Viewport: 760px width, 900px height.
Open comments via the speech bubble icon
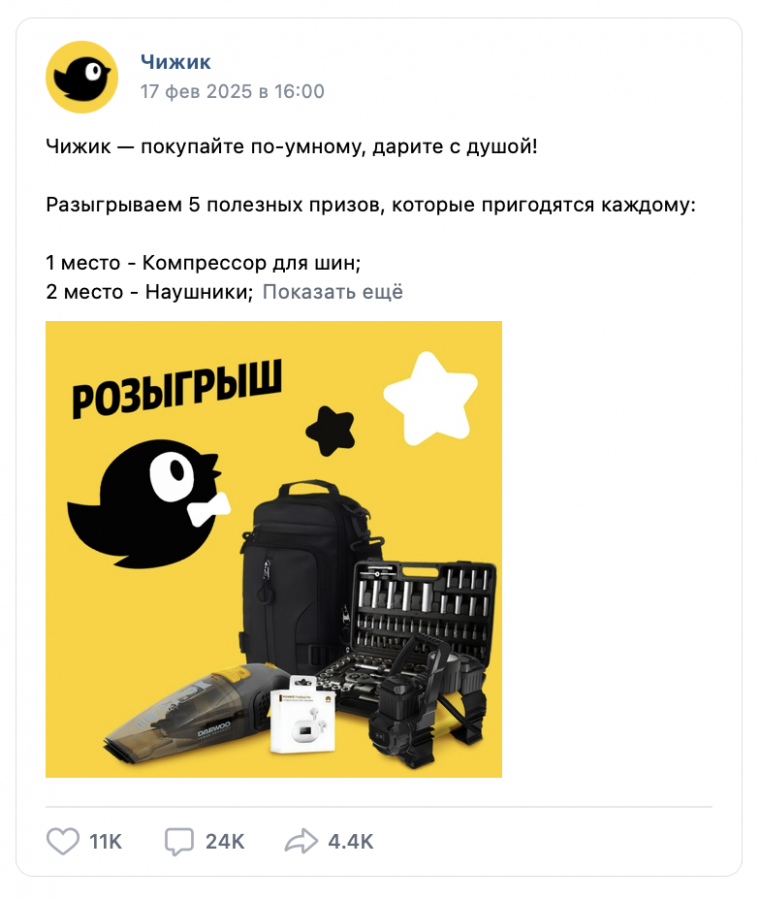click(179, 842)
